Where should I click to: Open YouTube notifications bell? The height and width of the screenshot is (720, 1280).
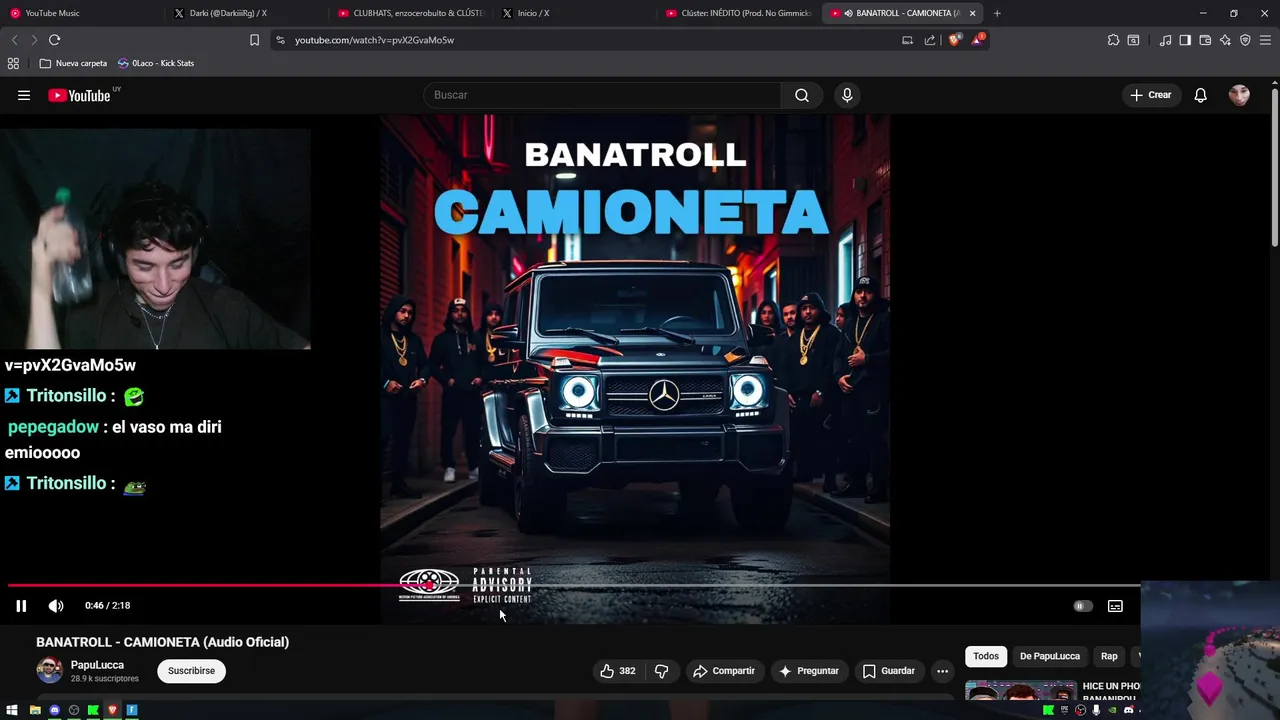[1200, 95]
